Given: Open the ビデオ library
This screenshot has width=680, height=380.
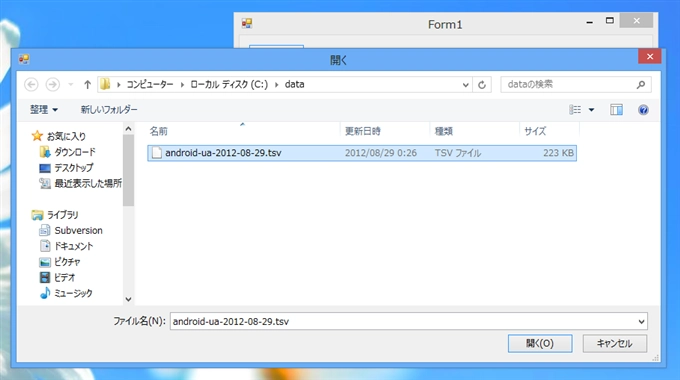Looking at the screenshot, I should (64, 277).
